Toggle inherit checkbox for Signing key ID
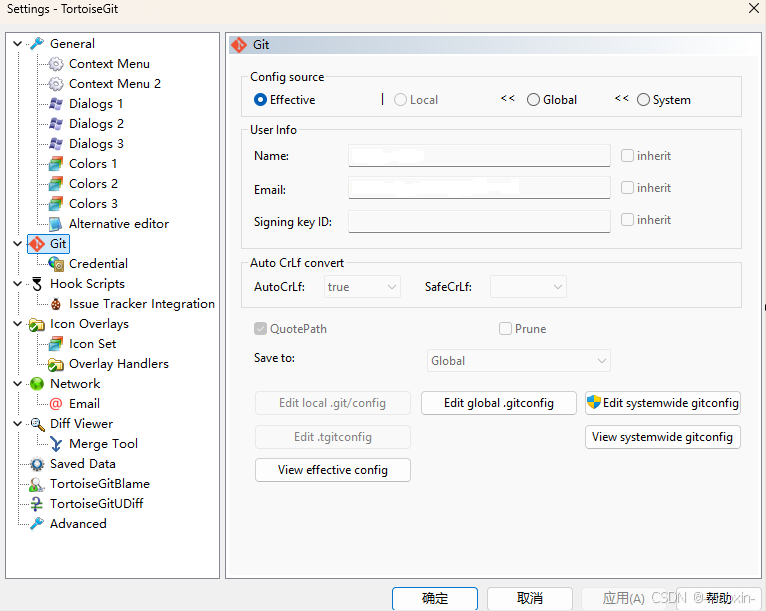The width and height of the screenshot is (766, 611). tap(627, 220)
